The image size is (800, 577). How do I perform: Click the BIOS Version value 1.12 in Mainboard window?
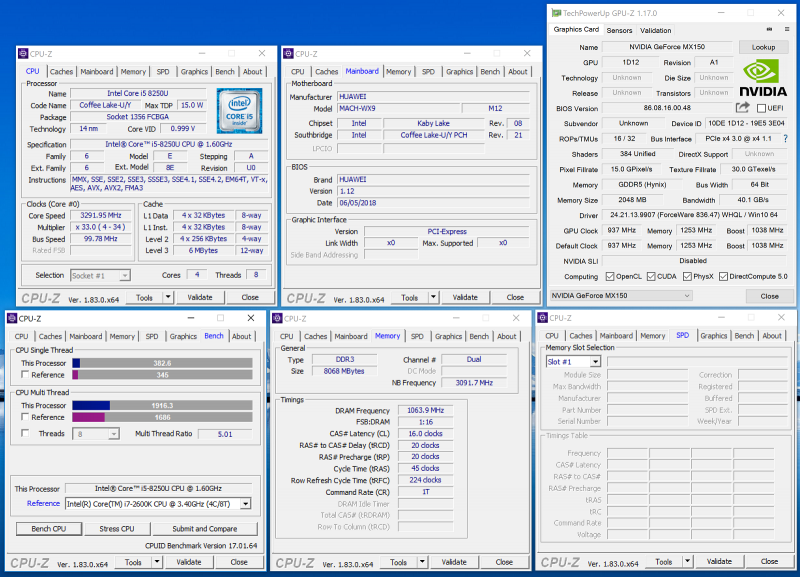(x=433, y=191)
